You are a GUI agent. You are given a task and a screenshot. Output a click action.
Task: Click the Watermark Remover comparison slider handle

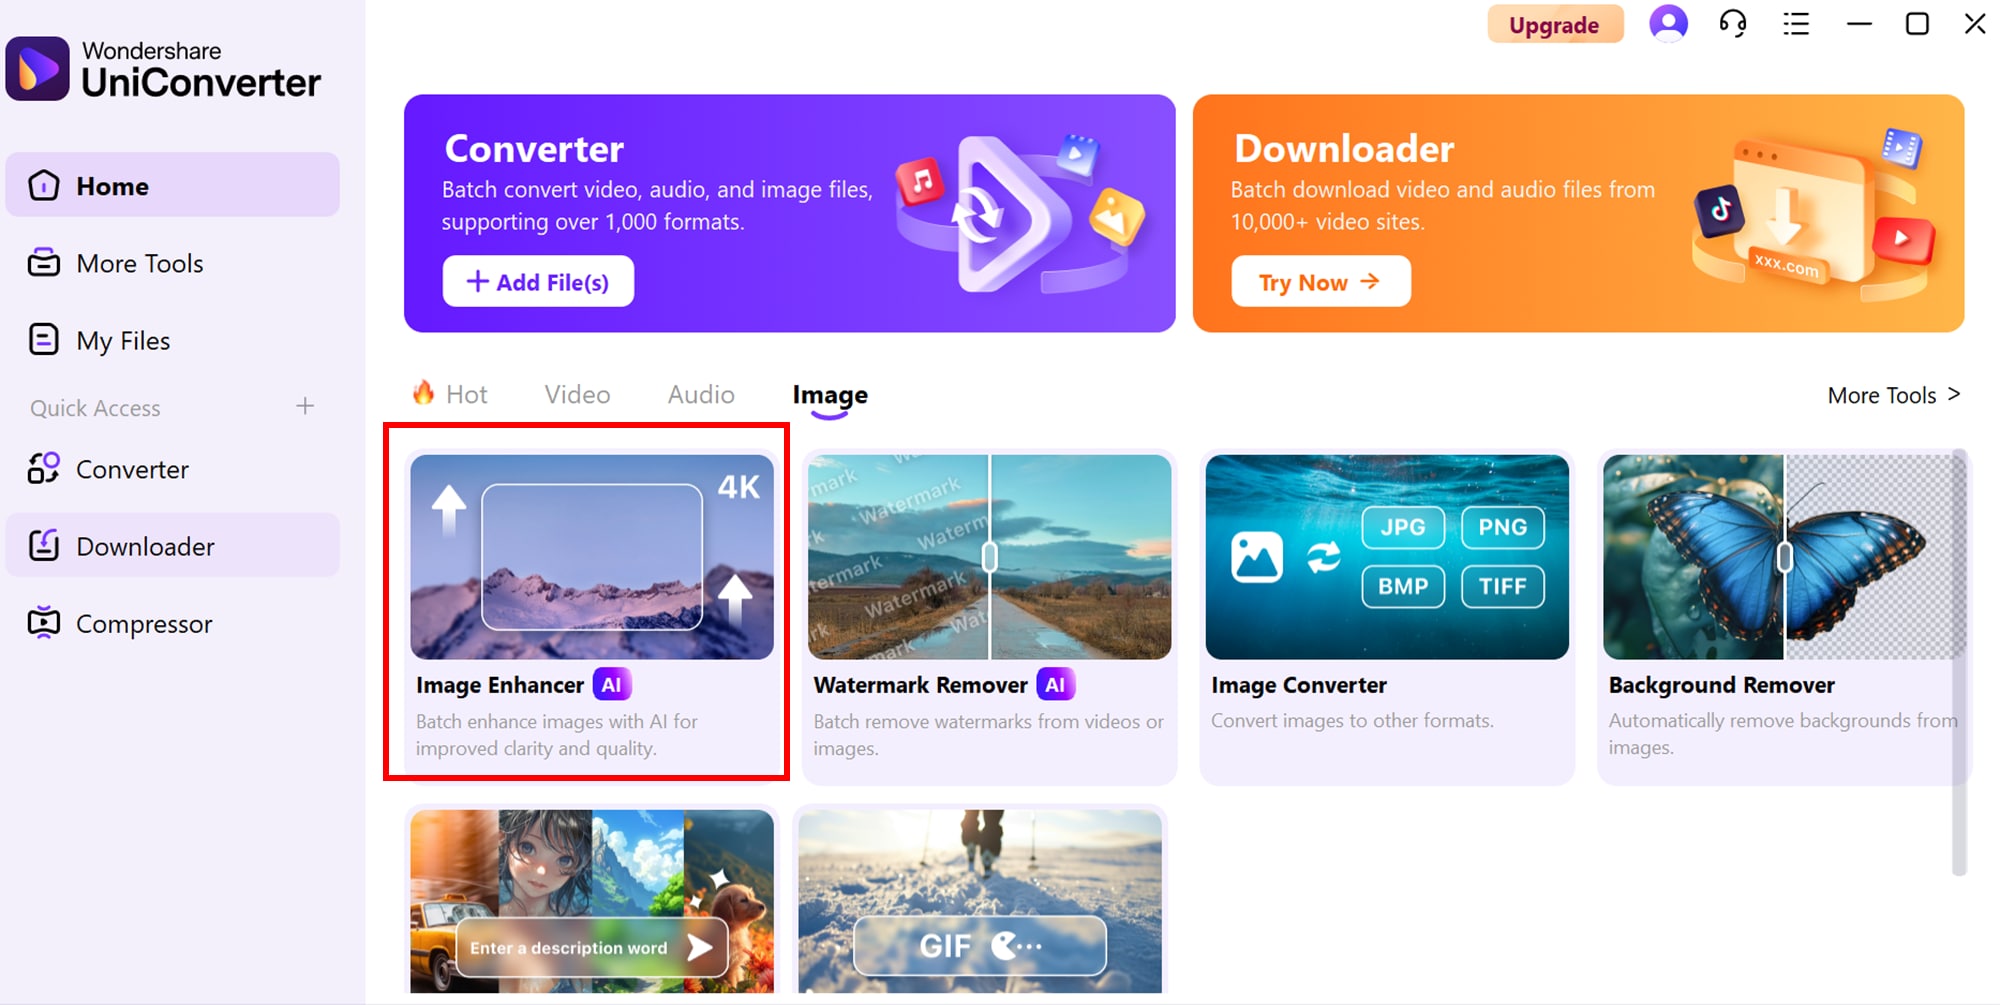[990, 557]
